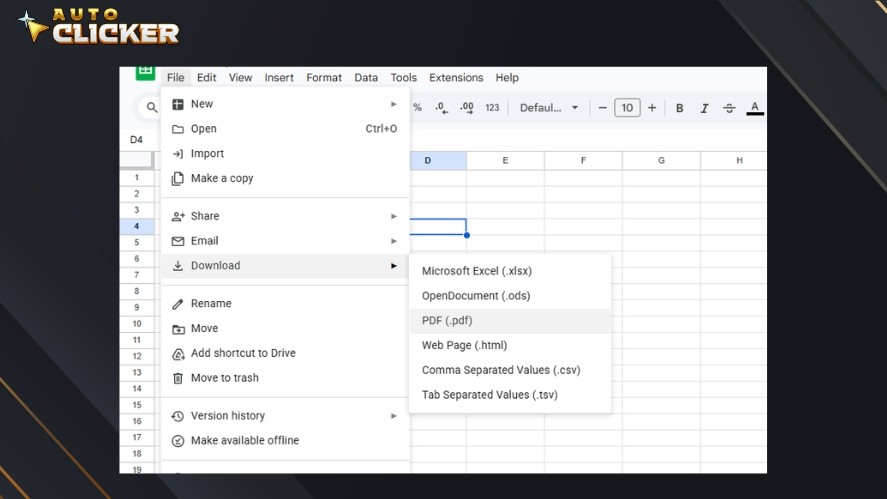887x499 pixels.
Task: Increase decimal places icon
Action: (x=467, y=107)
